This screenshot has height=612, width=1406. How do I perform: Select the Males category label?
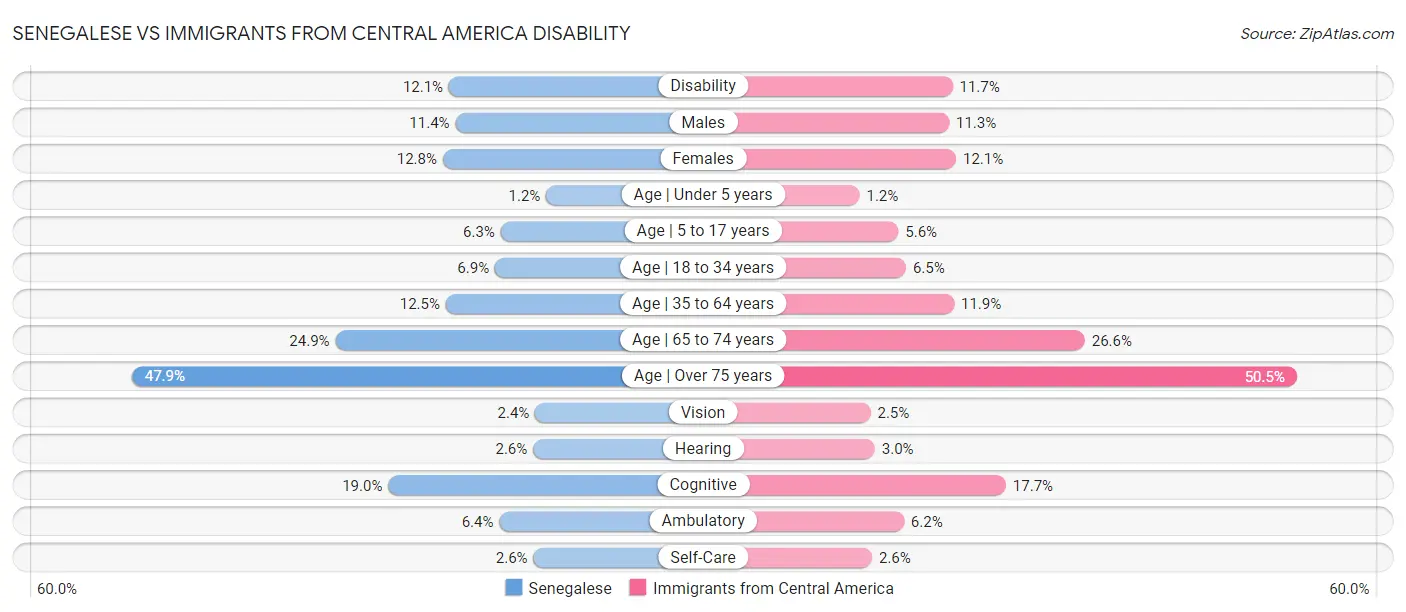coord(703,122)
